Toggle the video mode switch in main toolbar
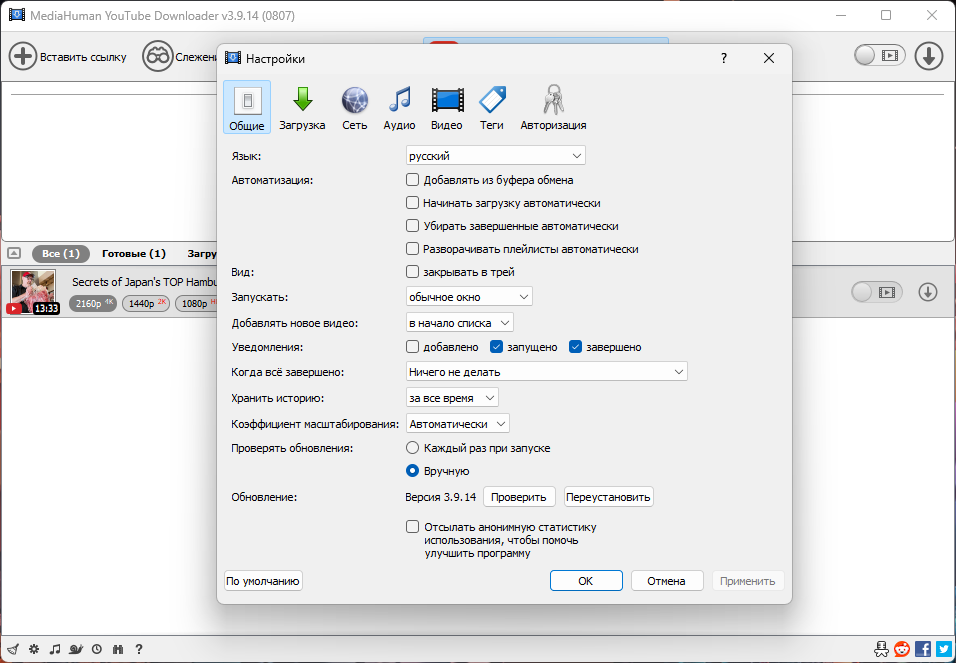The width and height of the screenshot is (956, 663). [879, 56]
